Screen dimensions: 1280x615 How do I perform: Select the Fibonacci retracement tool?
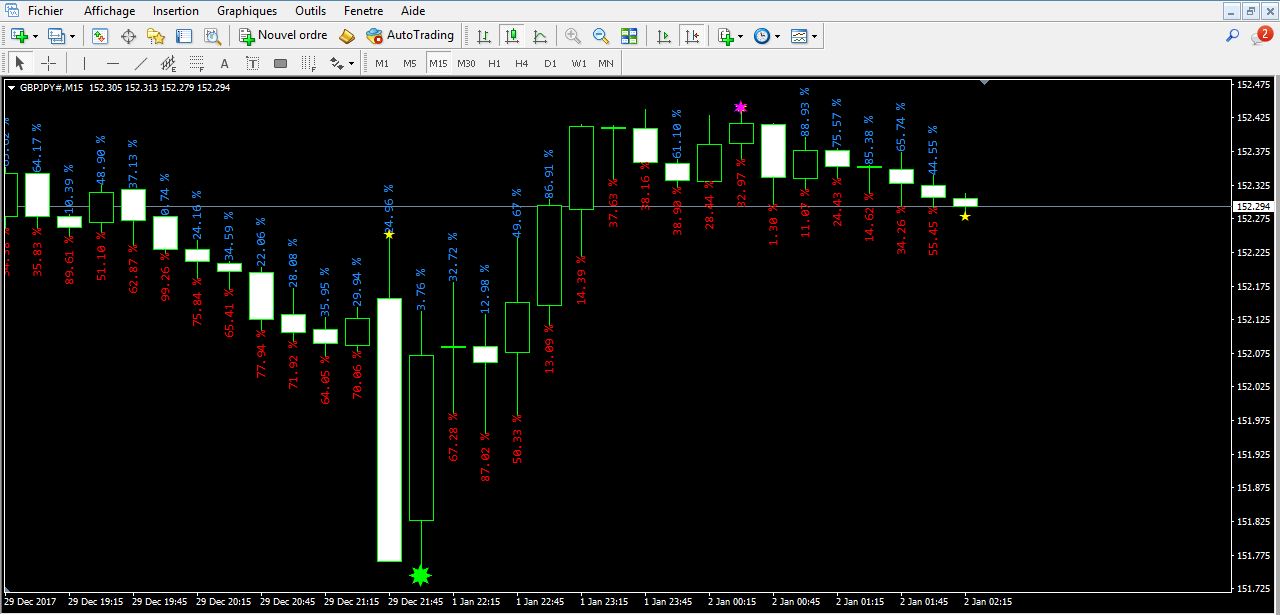pyautogui.click(x=197, y=63)
